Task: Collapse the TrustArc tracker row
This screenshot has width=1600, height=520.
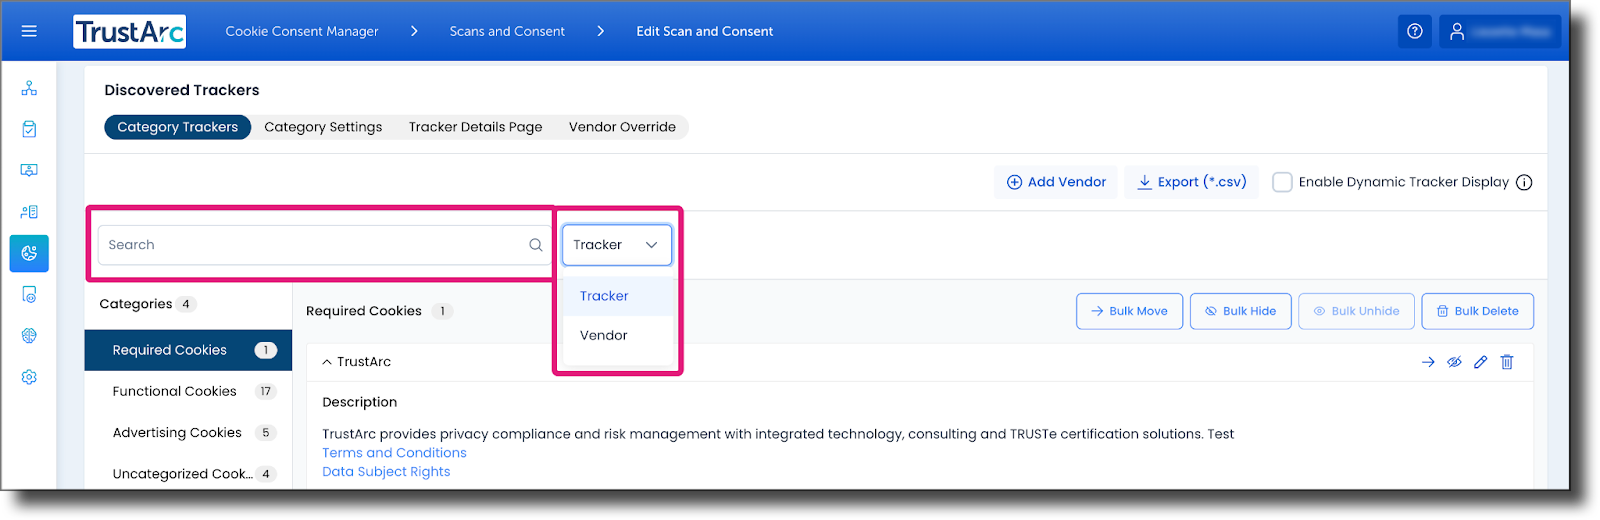Action: click(327, 362)
